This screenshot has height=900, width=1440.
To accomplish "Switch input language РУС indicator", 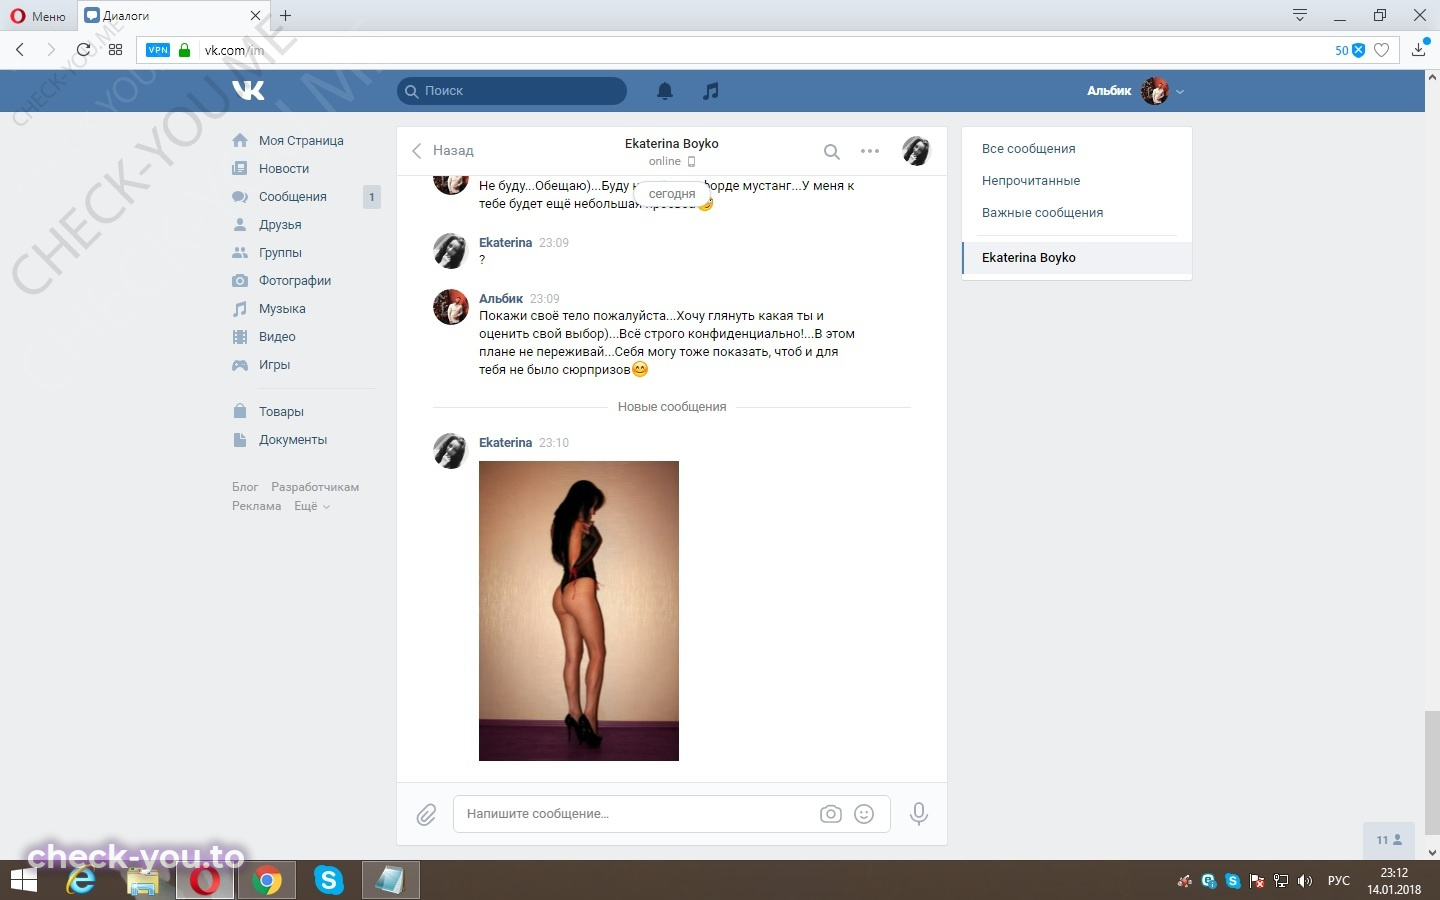I will (1339, 881).
